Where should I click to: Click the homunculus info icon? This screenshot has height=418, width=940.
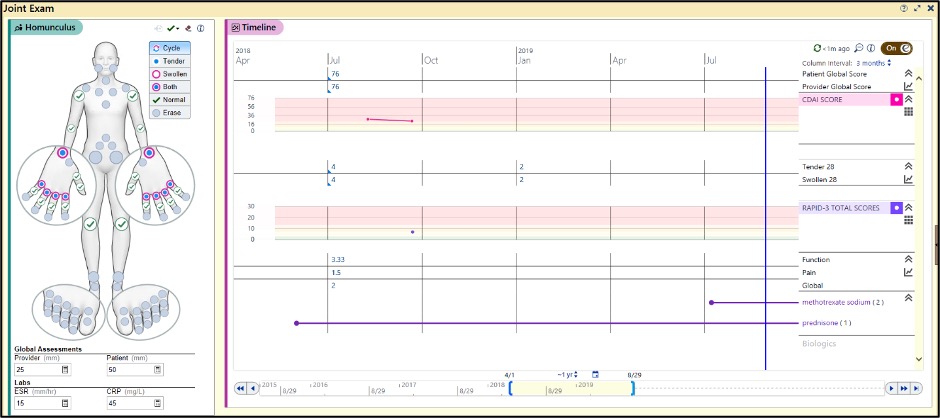click(201, 29)
